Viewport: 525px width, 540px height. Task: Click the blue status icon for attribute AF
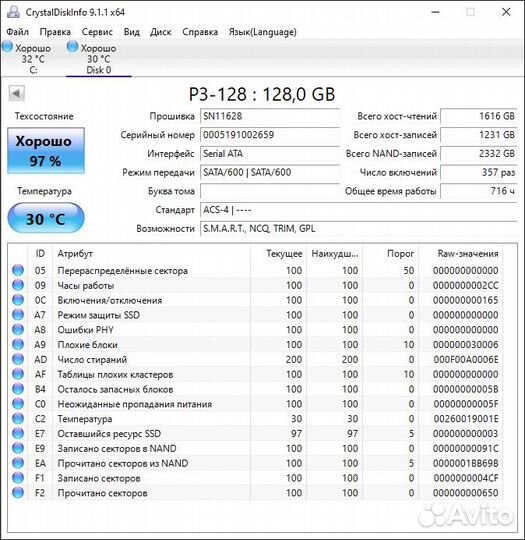point(18,374)
